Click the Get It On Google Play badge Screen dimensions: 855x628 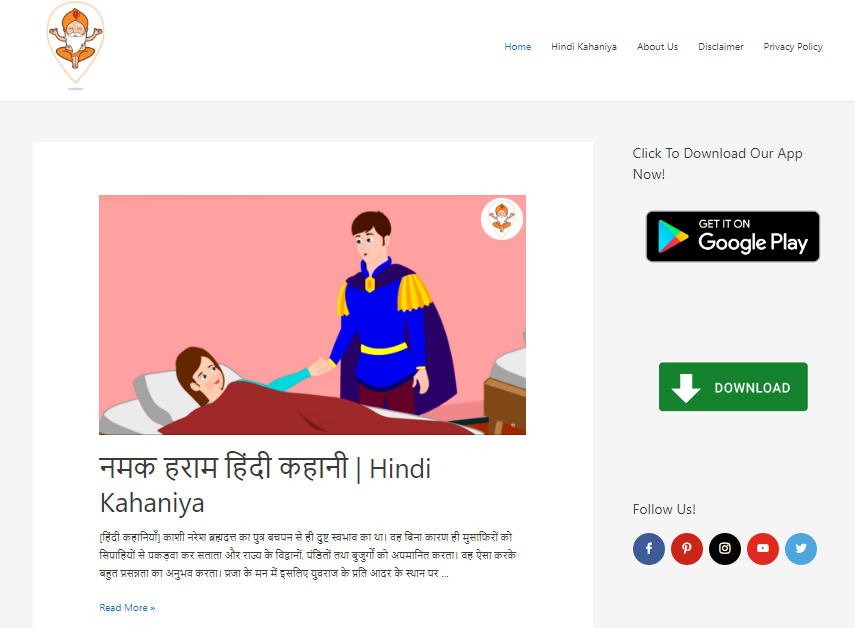point(733,237)
